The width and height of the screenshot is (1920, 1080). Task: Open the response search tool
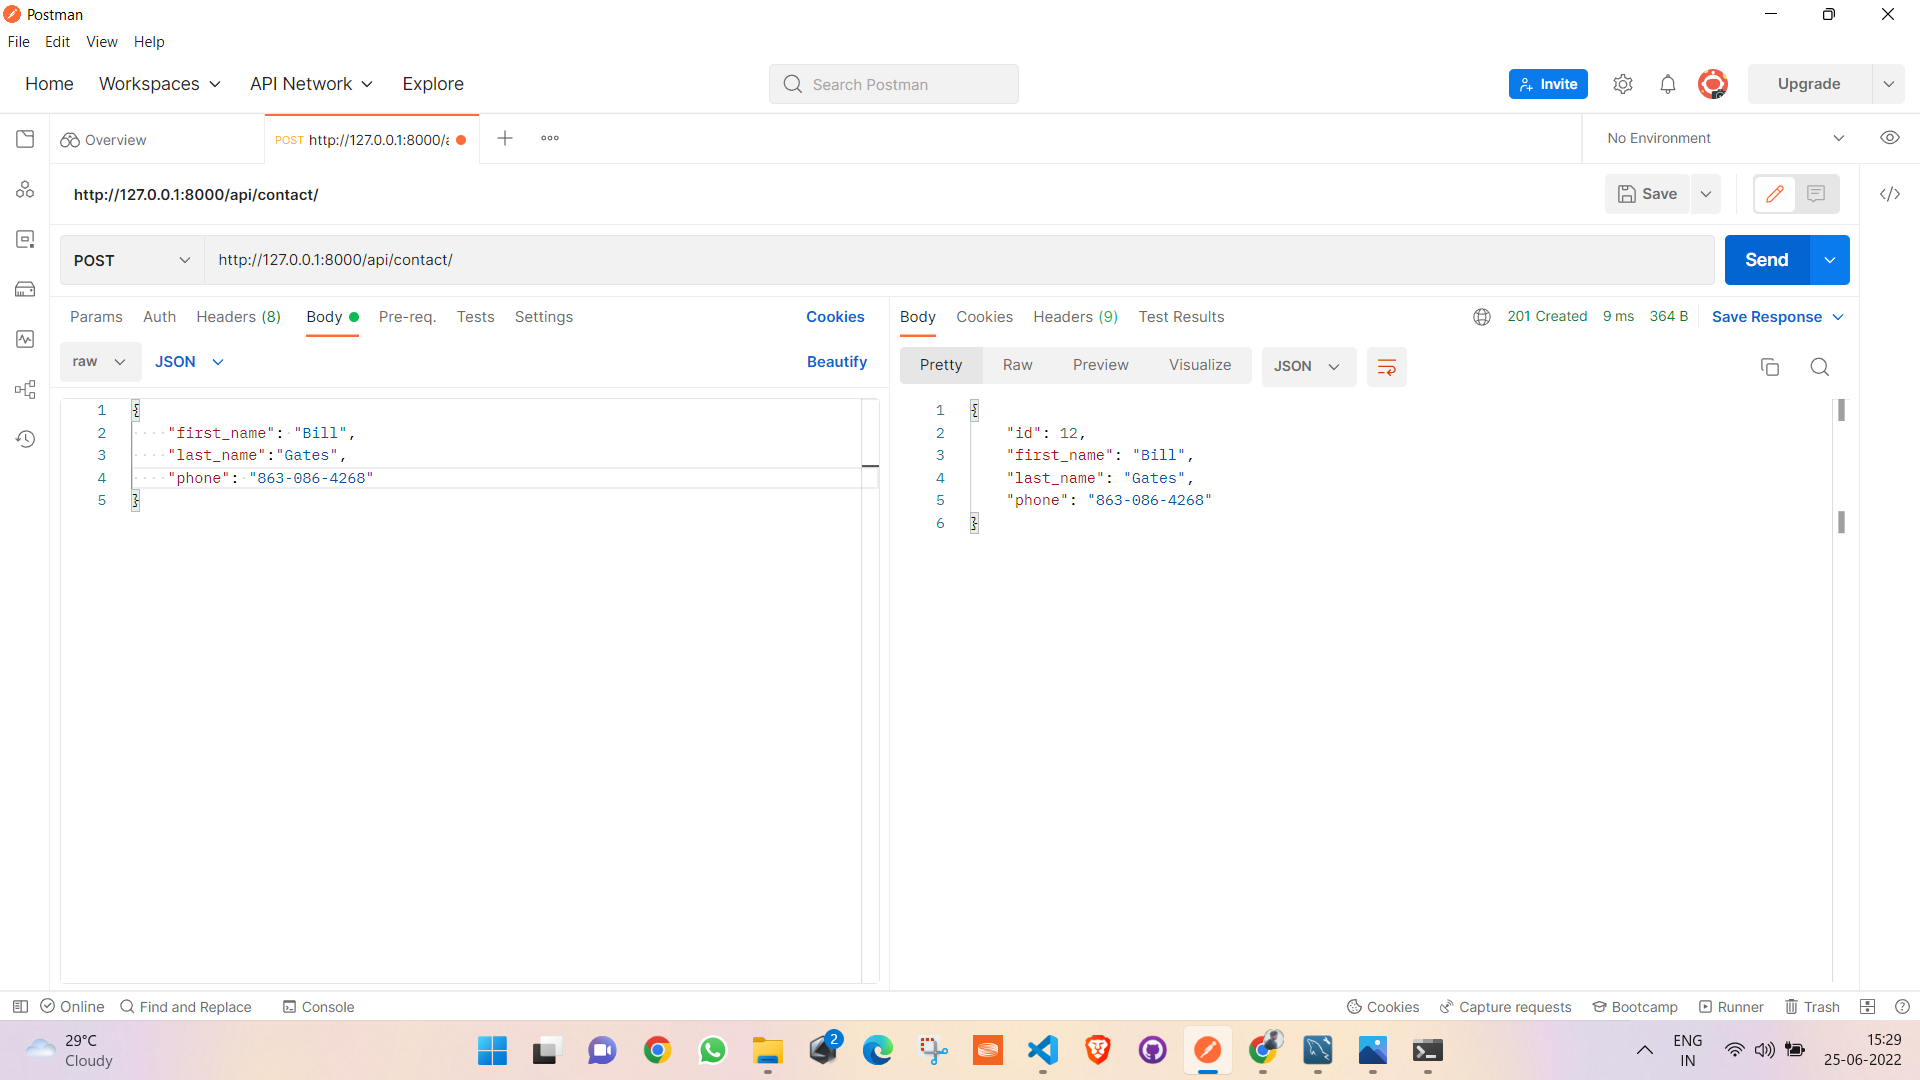coord(1819,367)
